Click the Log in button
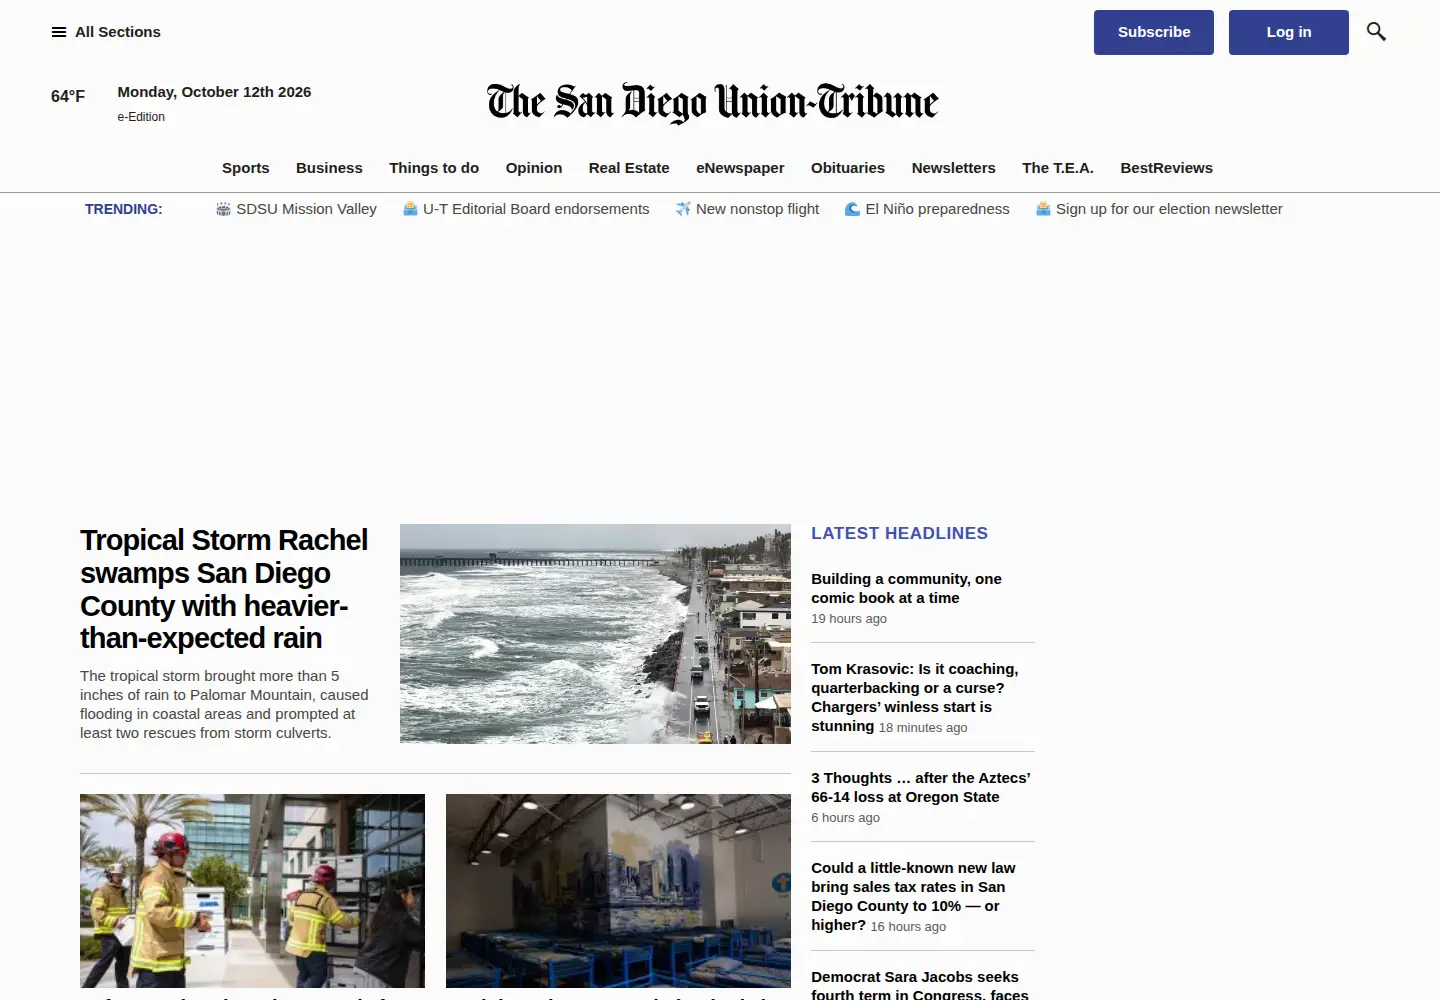This screenshot has width=1440, height=1000. coord(1289,32)
